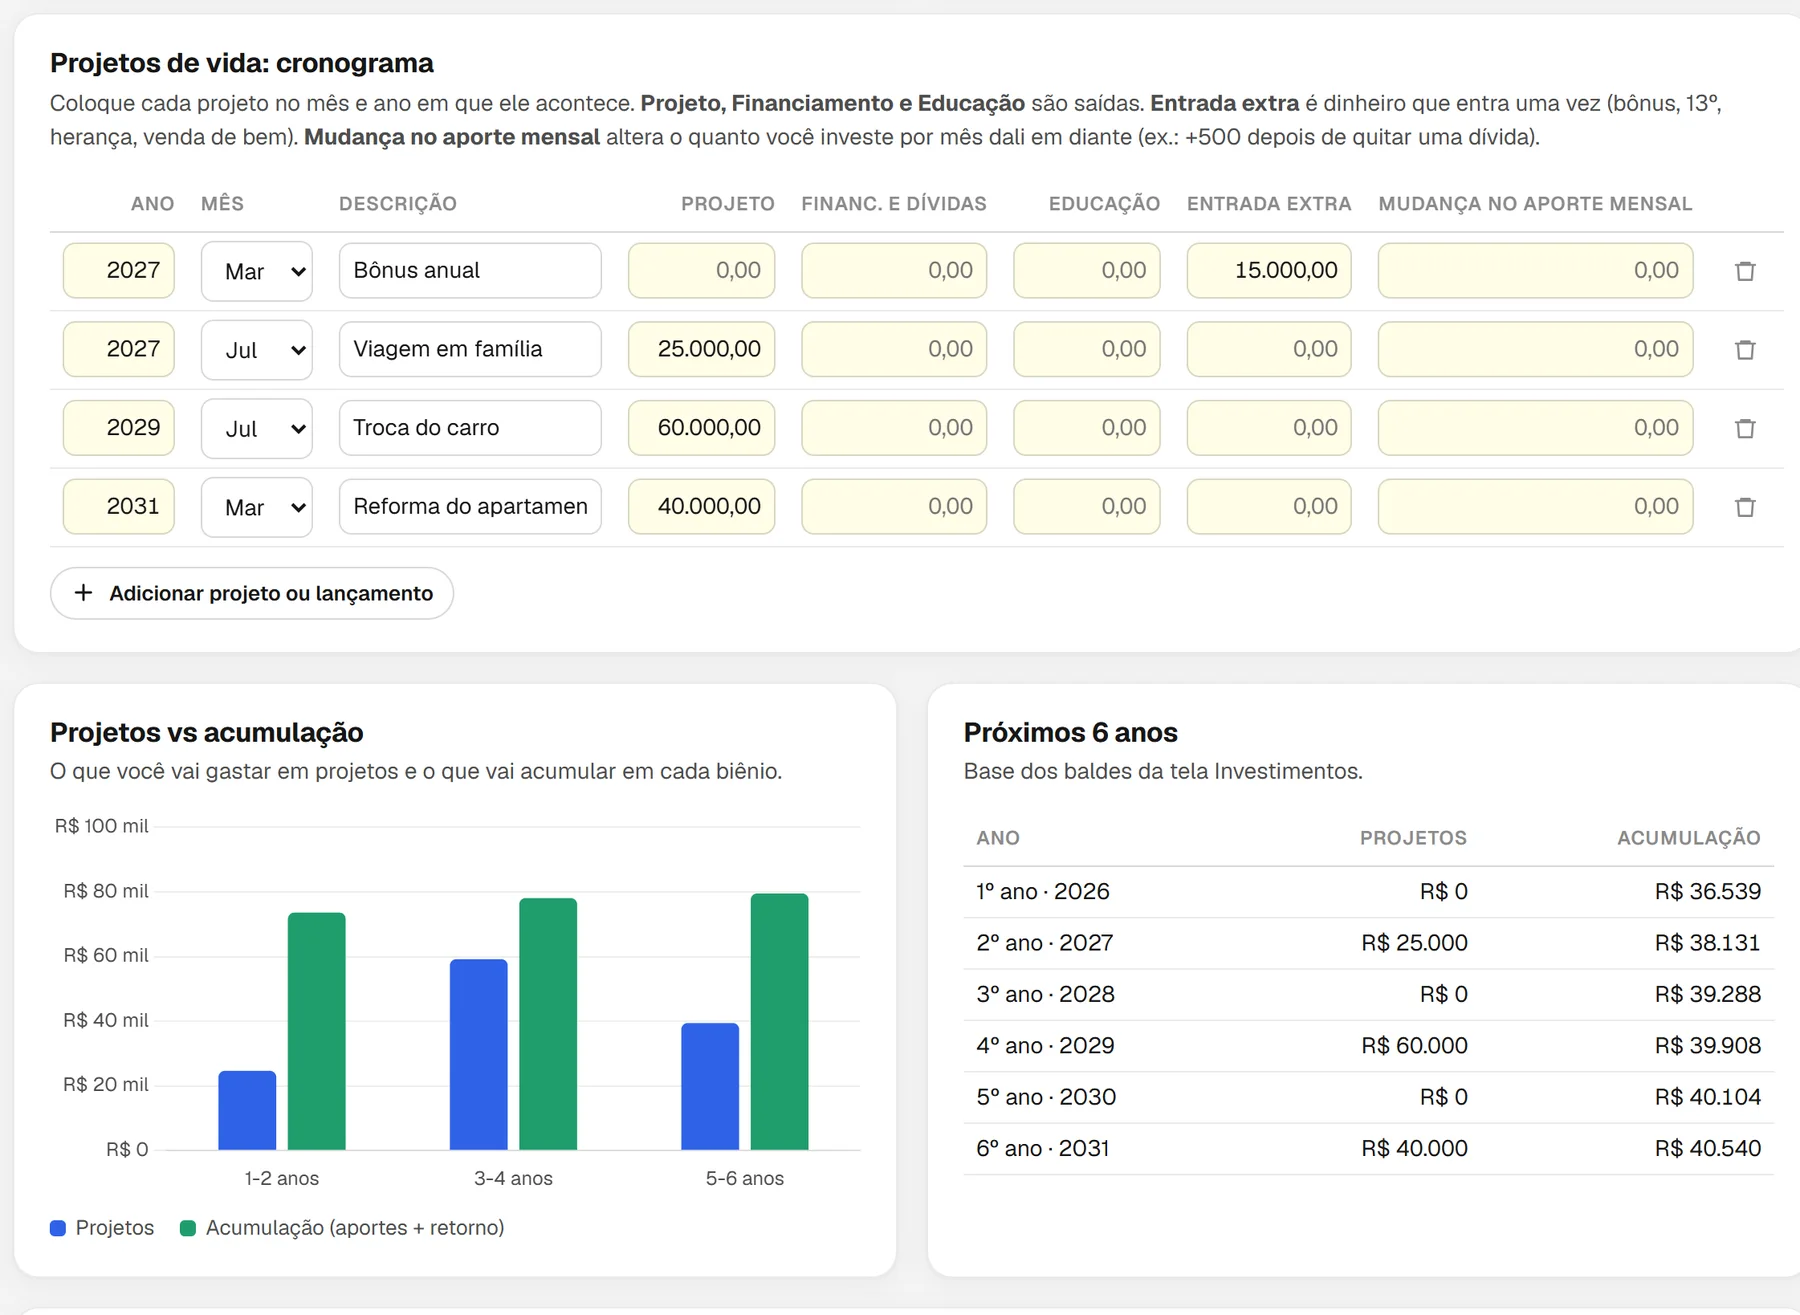Click green Acumulação legend swatch

(188, 1228)
